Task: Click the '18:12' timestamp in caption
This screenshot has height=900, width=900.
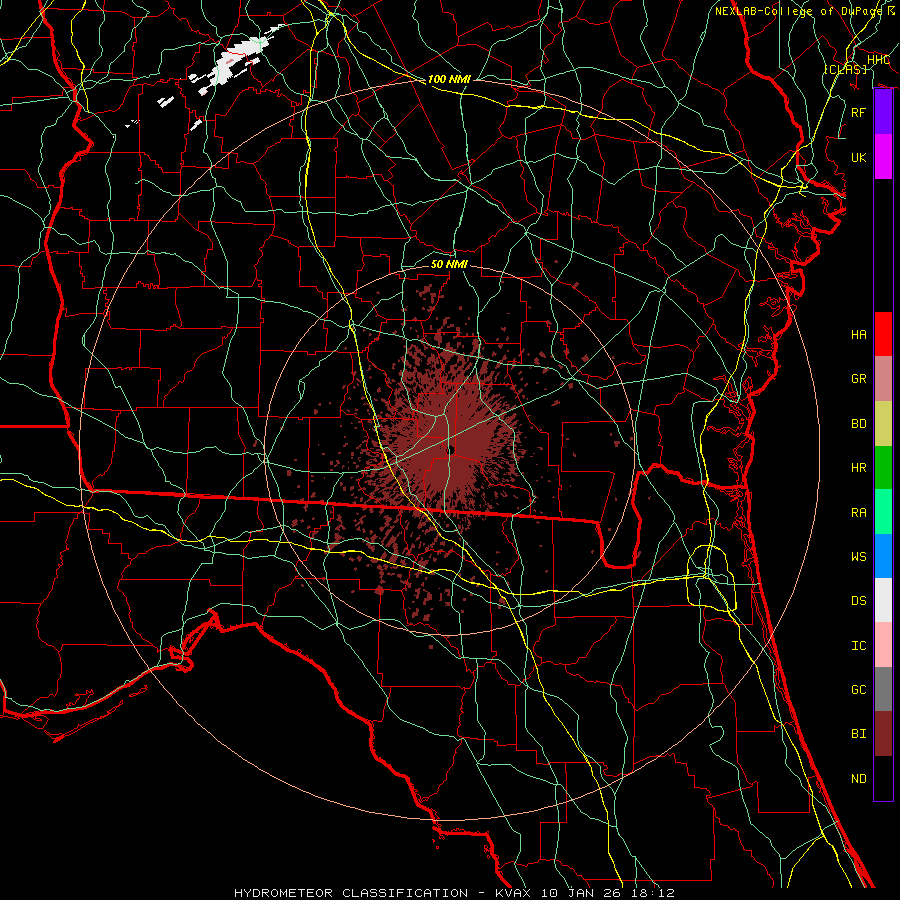Action: click(x=655, y=893)
